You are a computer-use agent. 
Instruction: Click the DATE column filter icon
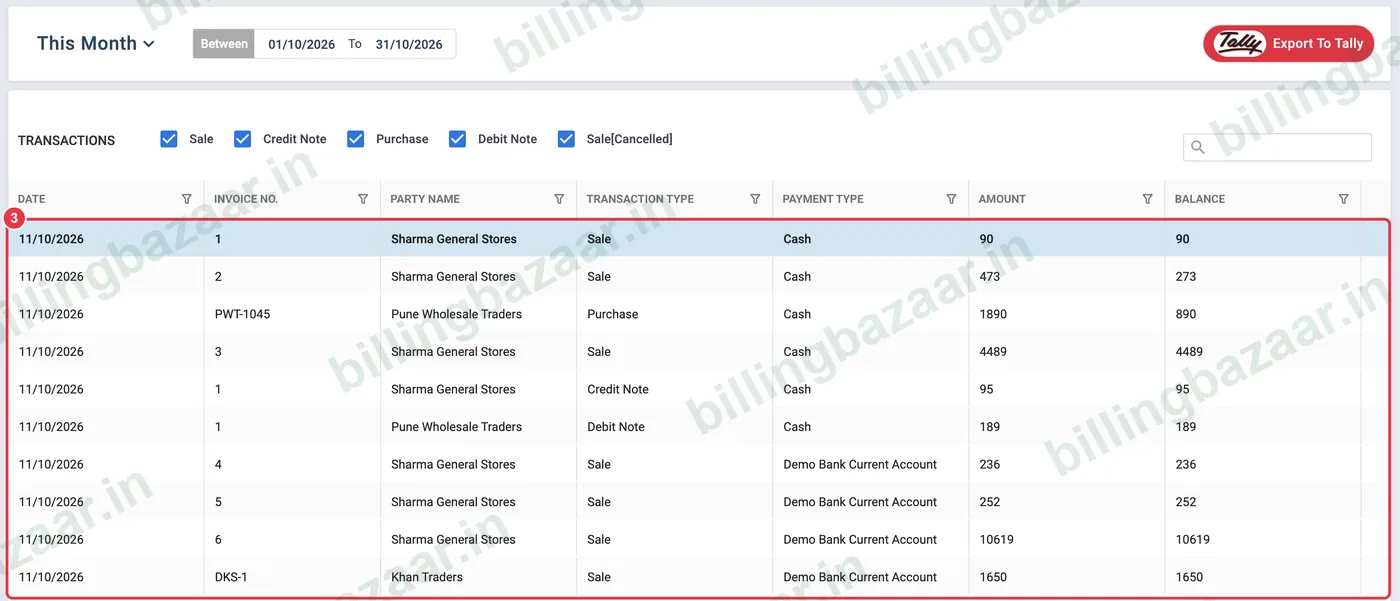(187, 199)
